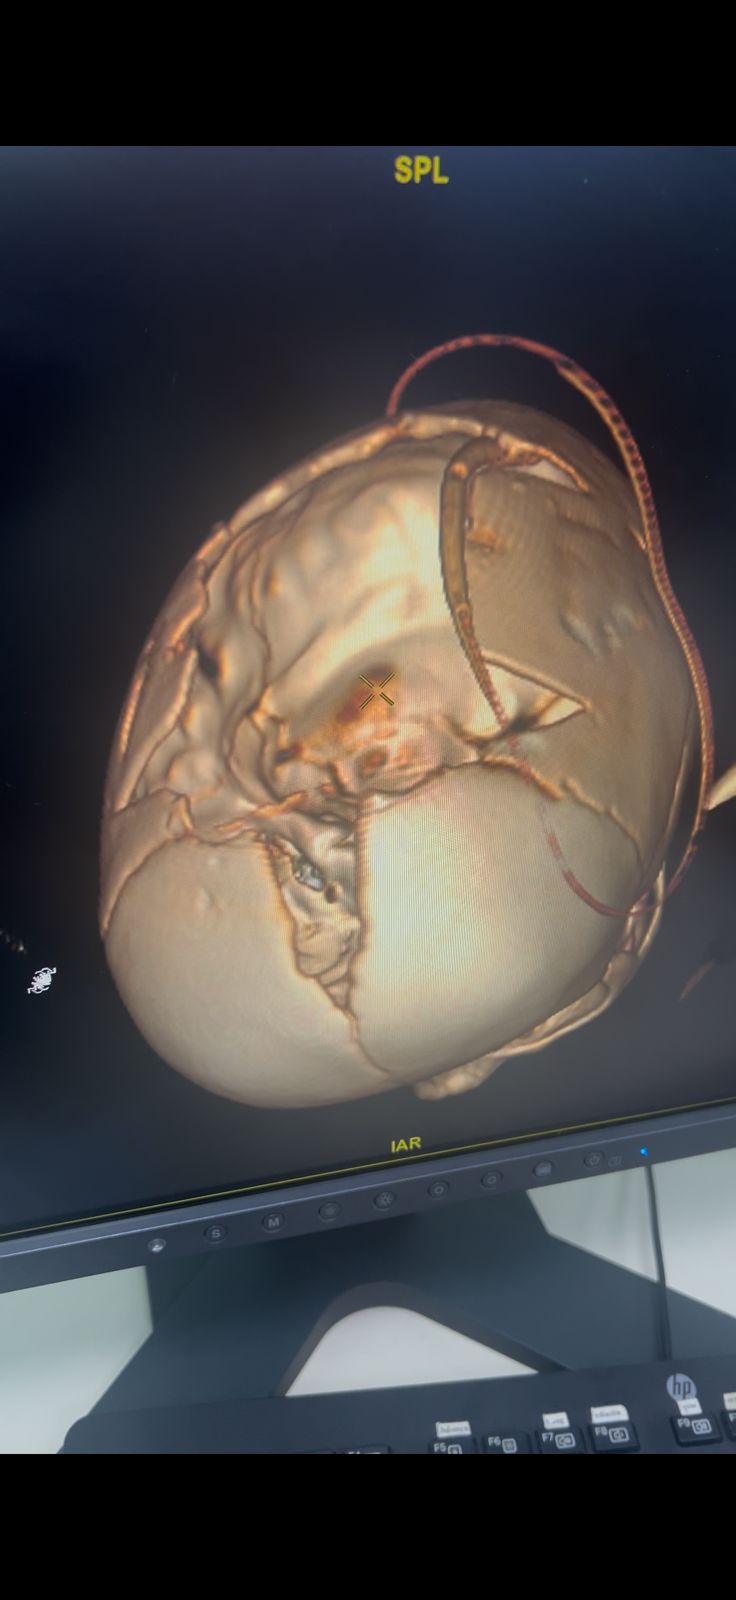Click the blue power LED indicator

coord(643,1152)
